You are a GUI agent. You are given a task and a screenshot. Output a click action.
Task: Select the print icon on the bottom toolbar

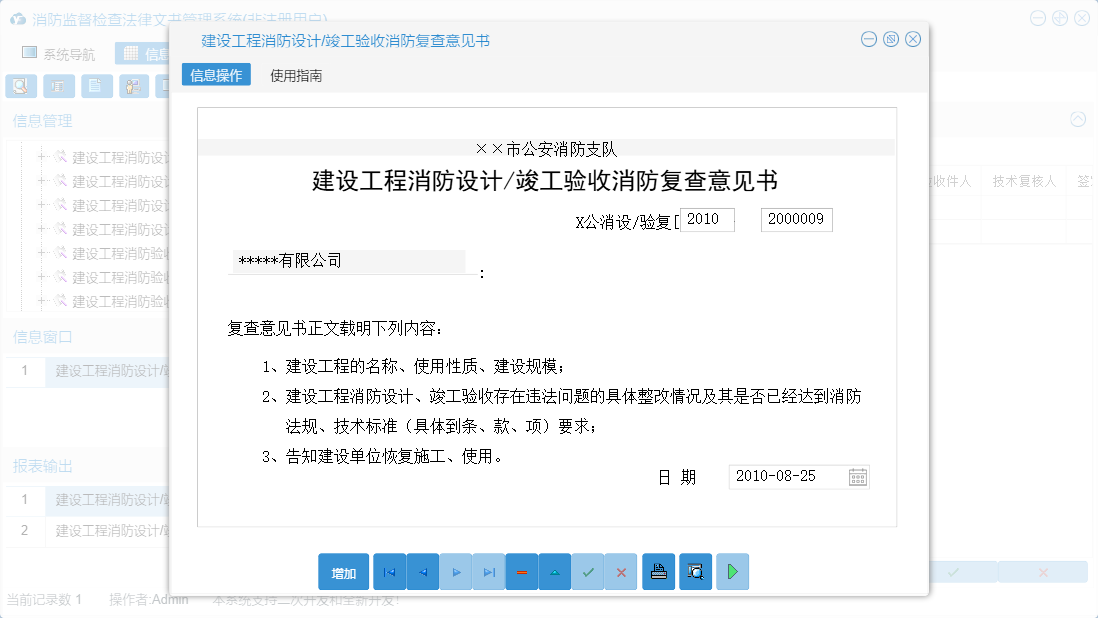(x=659, y=571)
